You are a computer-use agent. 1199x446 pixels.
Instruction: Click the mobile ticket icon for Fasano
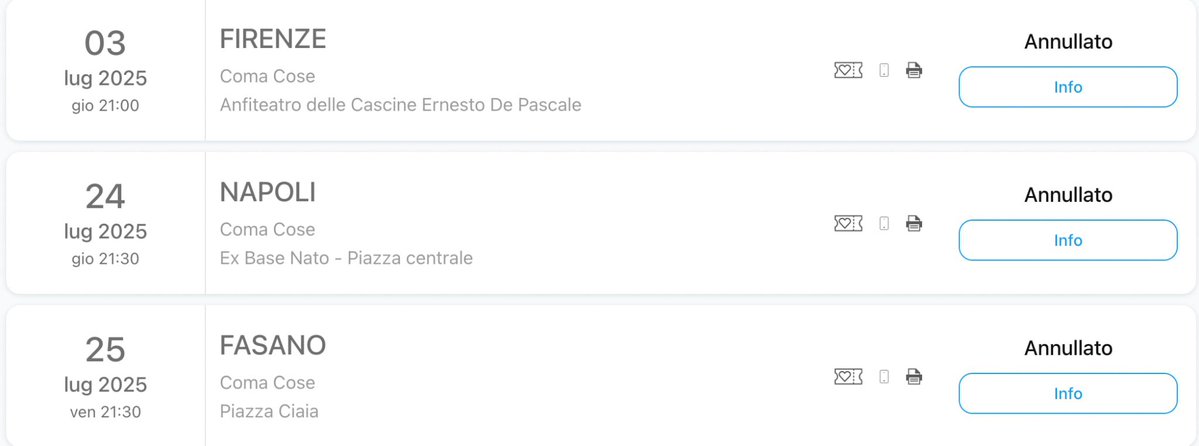click(x=884, y=376)
